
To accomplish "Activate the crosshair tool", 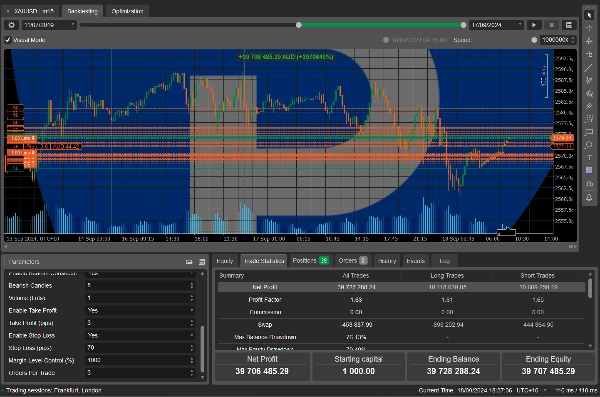I will coord(589,28).
